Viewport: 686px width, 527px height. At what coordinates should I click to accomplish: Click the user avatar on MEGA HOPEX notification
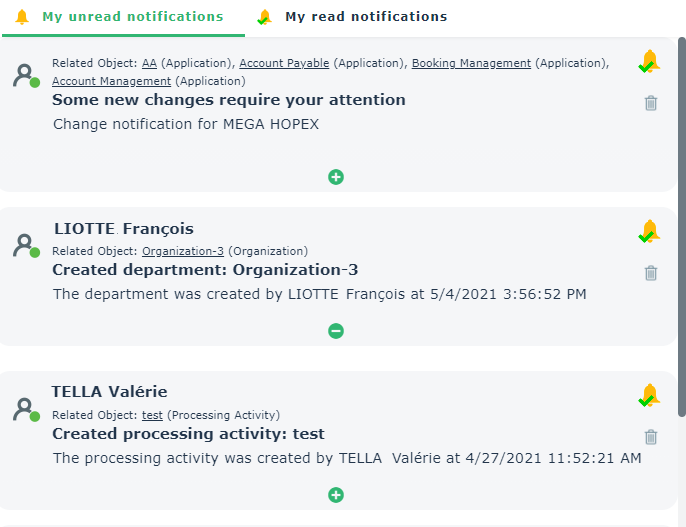[x=25, y=75]
